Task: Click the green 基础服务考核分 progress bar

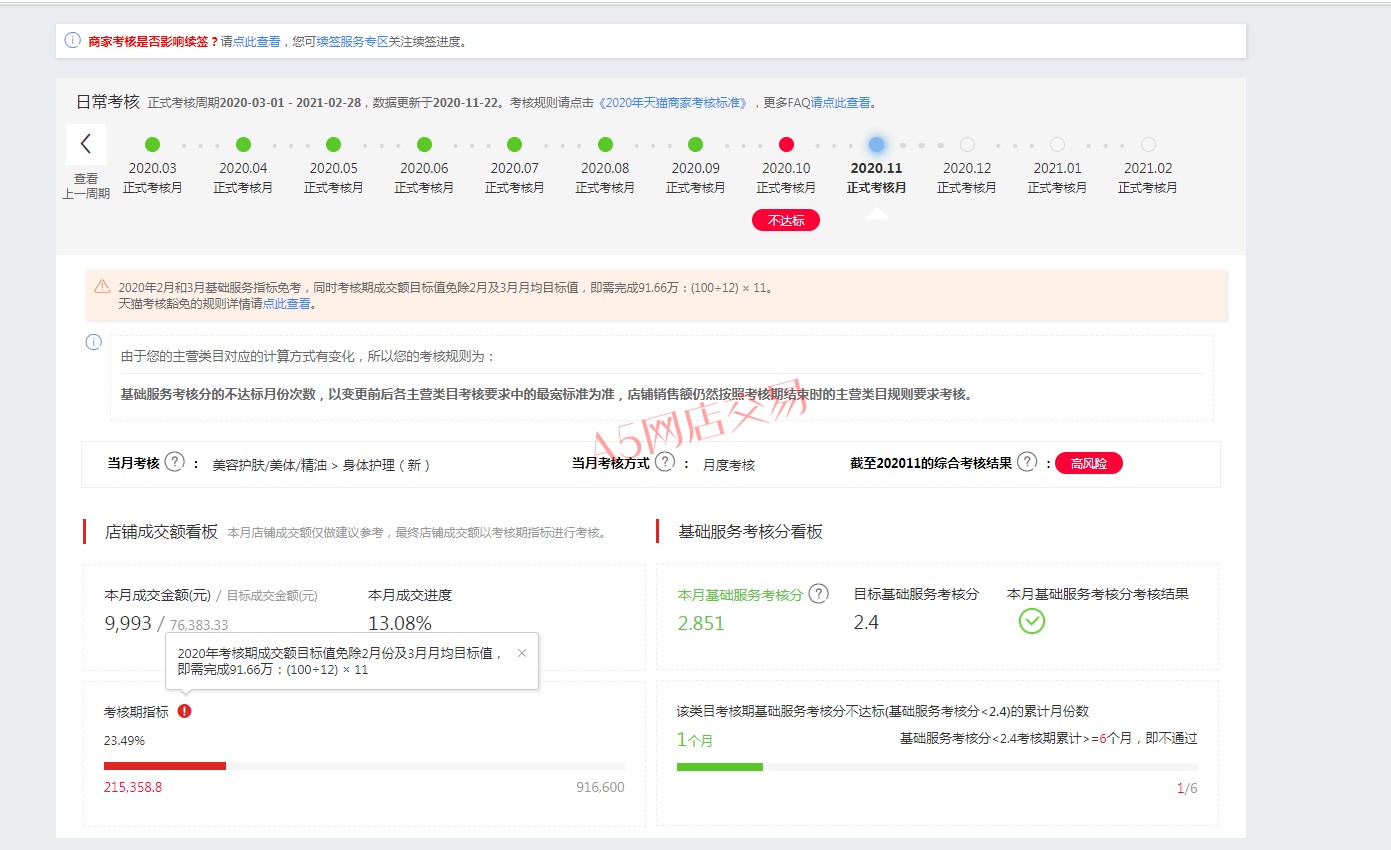Action: (x=719, y=767)
